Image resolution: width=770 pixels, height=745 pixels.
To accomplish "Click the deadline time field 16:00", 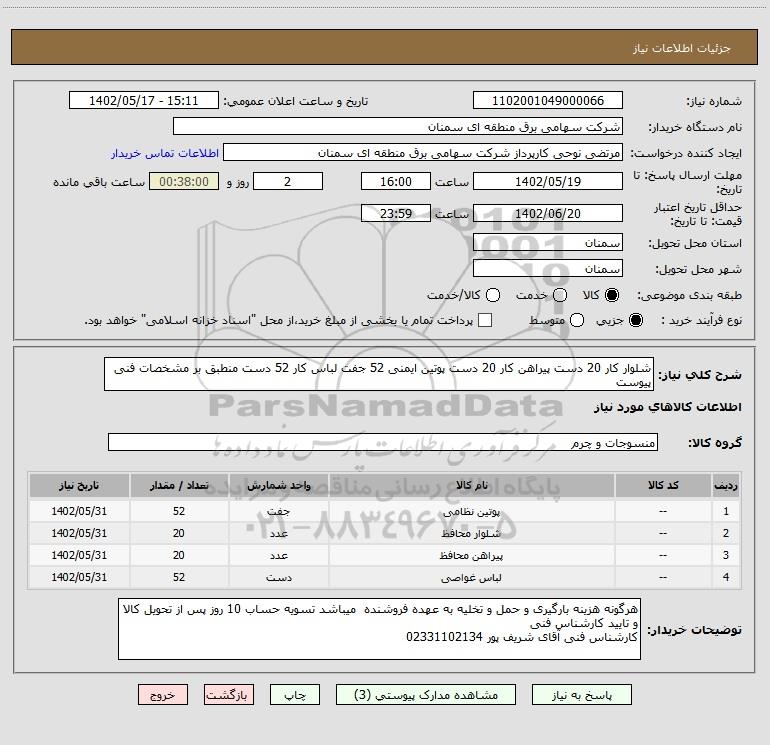I will tap(396, 181).
